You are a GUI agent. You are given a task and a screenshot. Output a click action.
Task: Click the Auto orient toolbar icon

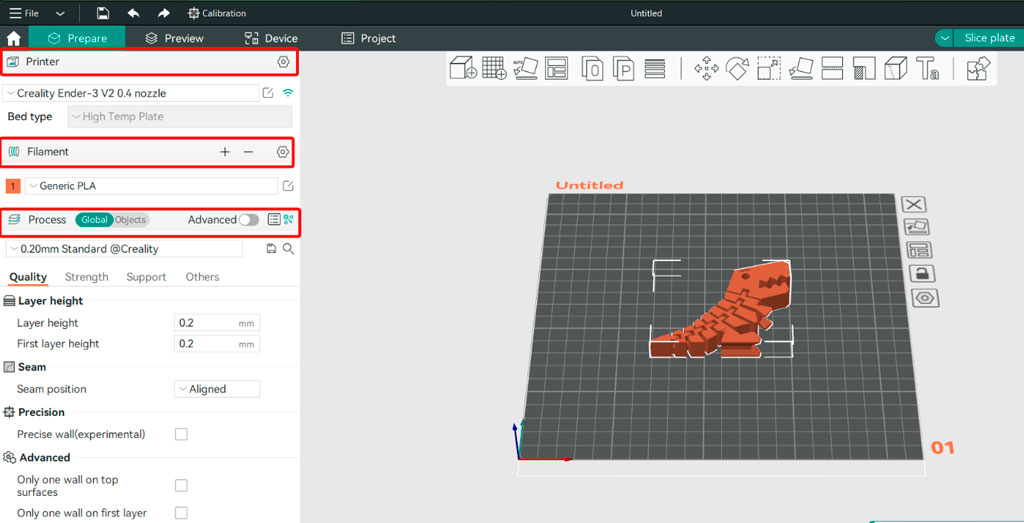pyautogui.click(x=525, y=68)
